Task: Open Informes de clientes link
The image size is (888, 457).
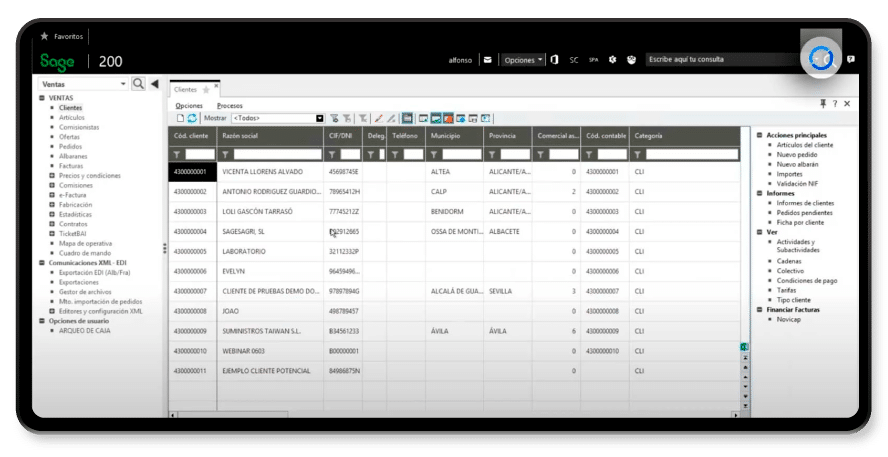Action: pyautogui.click(x=805, y=203)
